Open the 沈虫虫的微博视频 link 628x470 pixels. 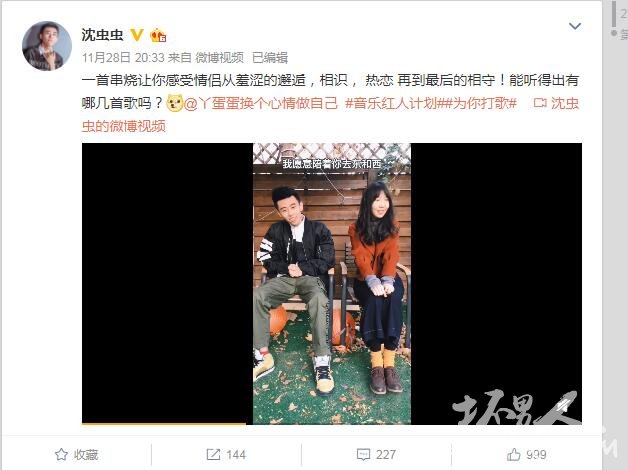tap(330, 115)
